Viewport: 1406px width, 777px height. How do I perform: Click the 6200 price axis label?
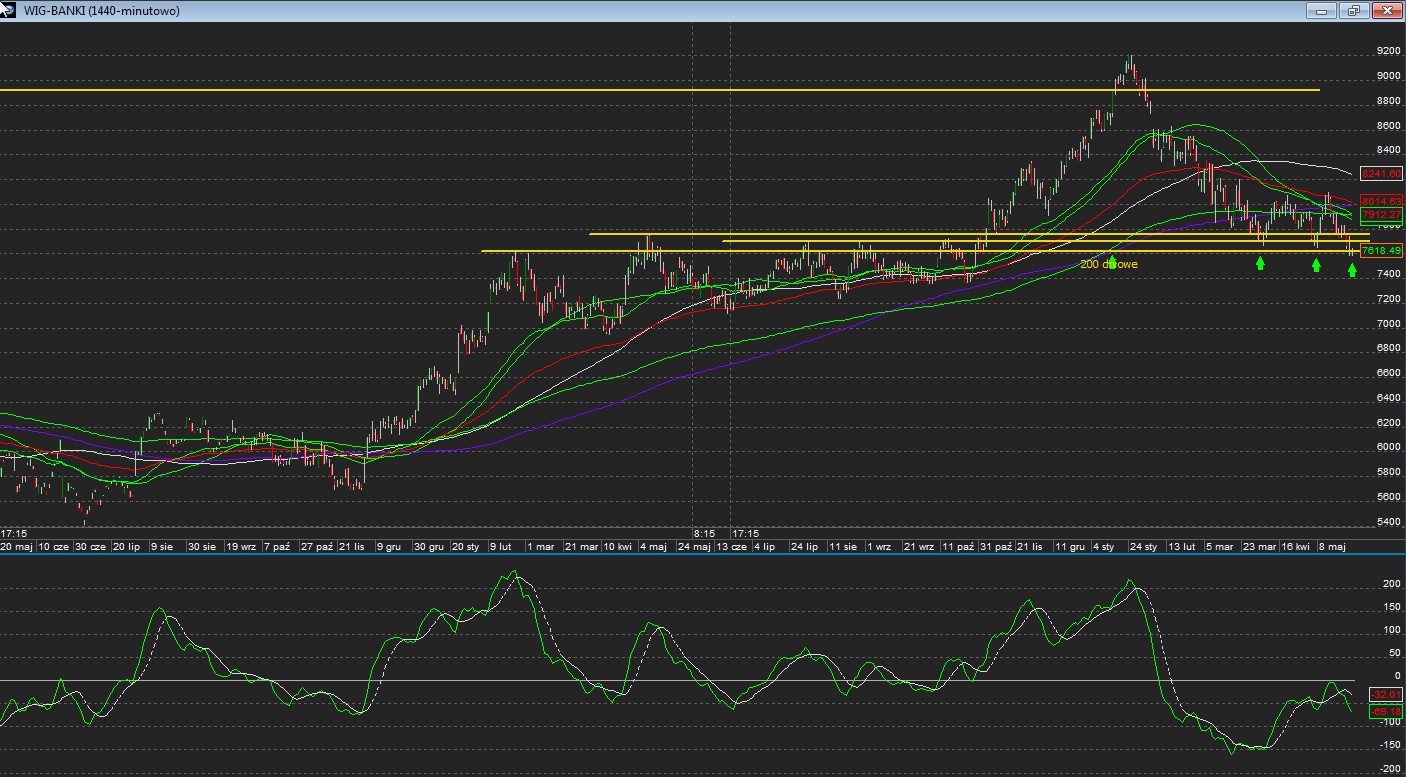click(1388, 423)
